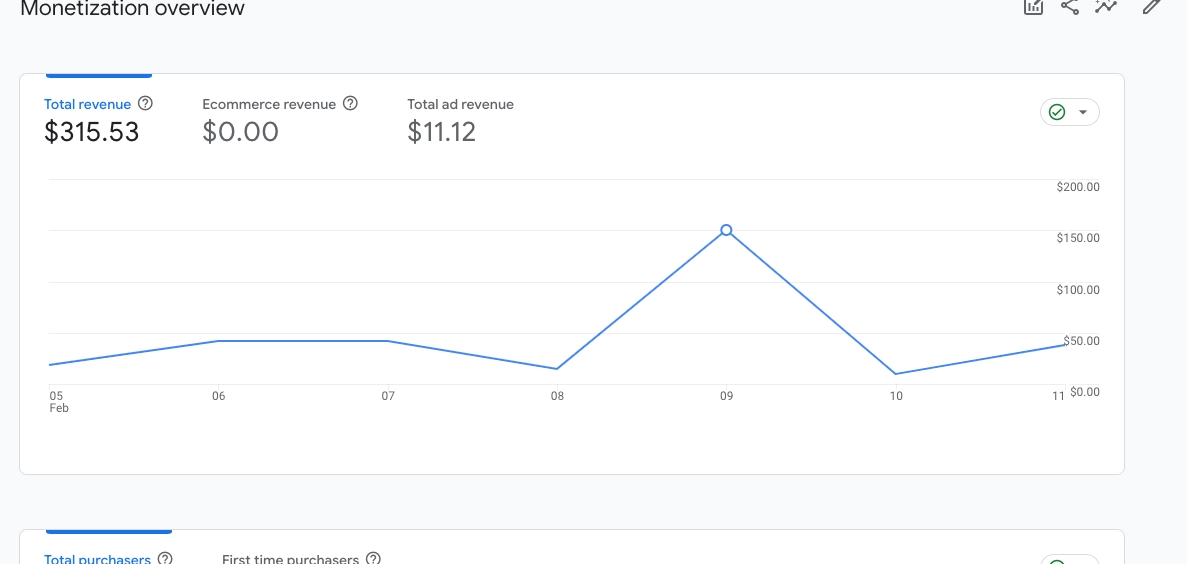
Task: Click the Monetization overview heading
Action: pyautogui.click(x=132, y=9)
